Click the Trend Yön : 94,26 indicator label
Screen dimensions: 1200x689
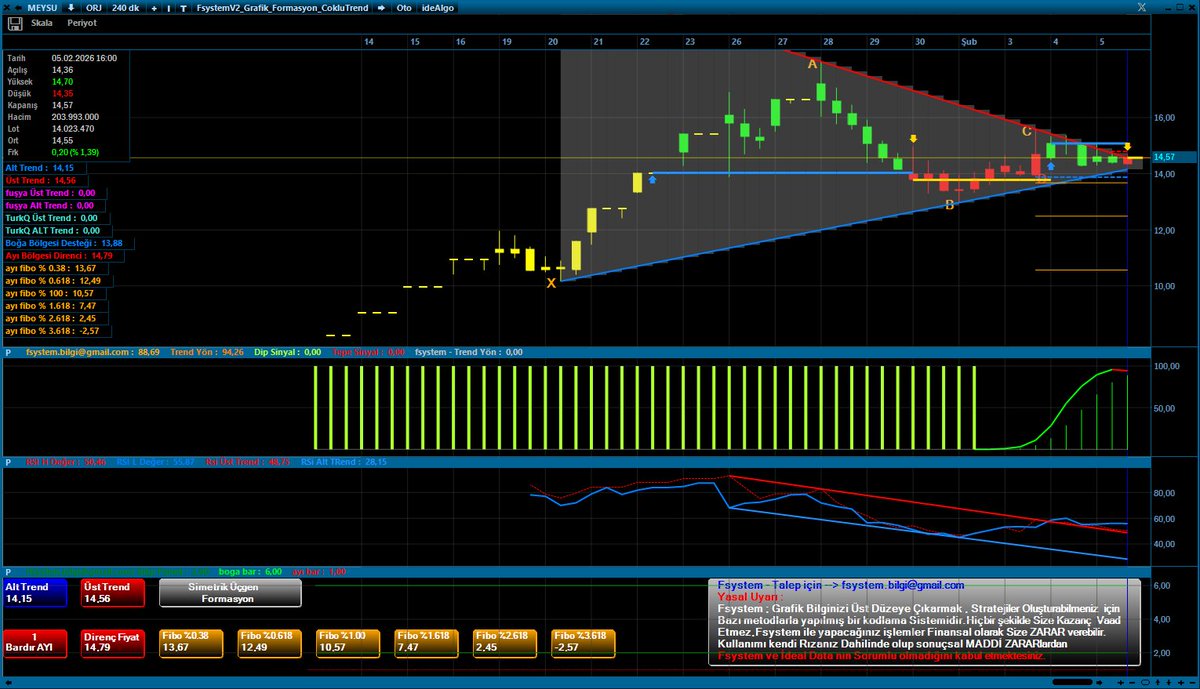tap(207, 352)
